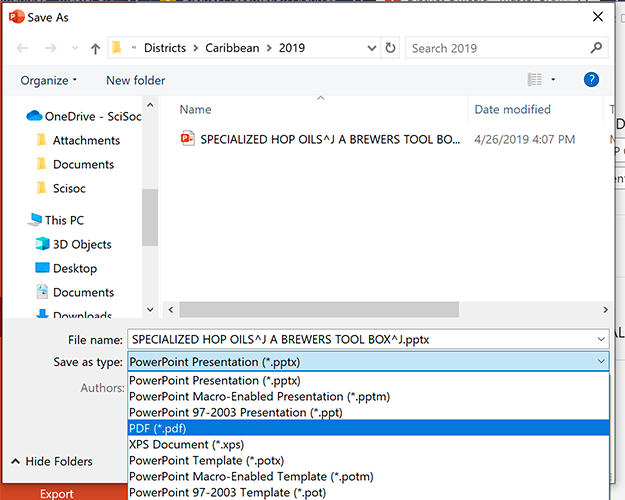Choose PDF (*.pdf) file type
This screenshot has width=625, height=500.
(369, 428)
